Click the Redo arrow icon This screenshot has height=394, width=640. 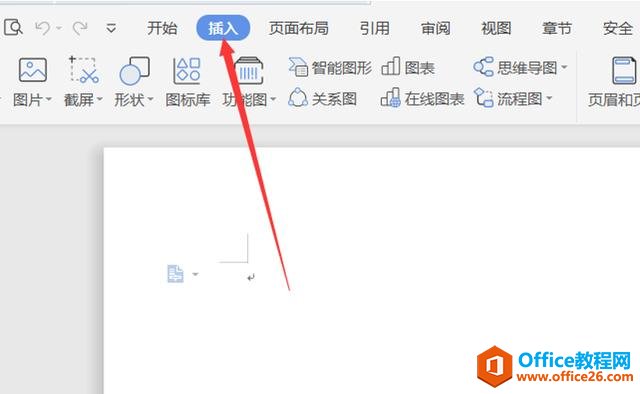click(80, 28)
